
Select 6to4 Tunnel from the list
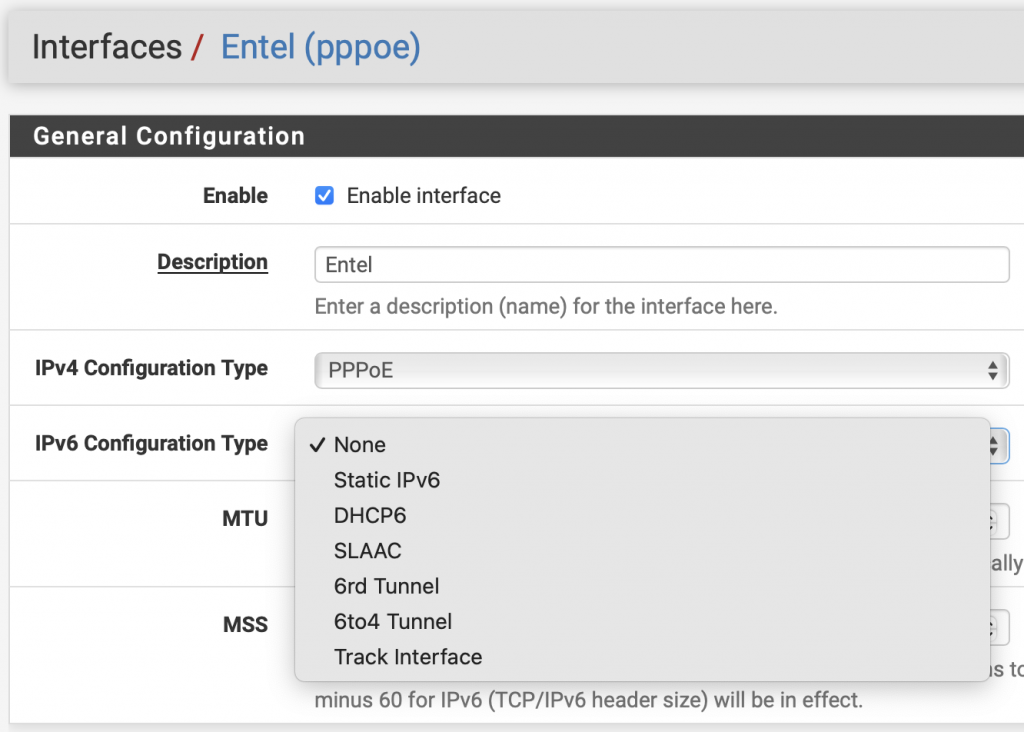[x=393, y=622]
